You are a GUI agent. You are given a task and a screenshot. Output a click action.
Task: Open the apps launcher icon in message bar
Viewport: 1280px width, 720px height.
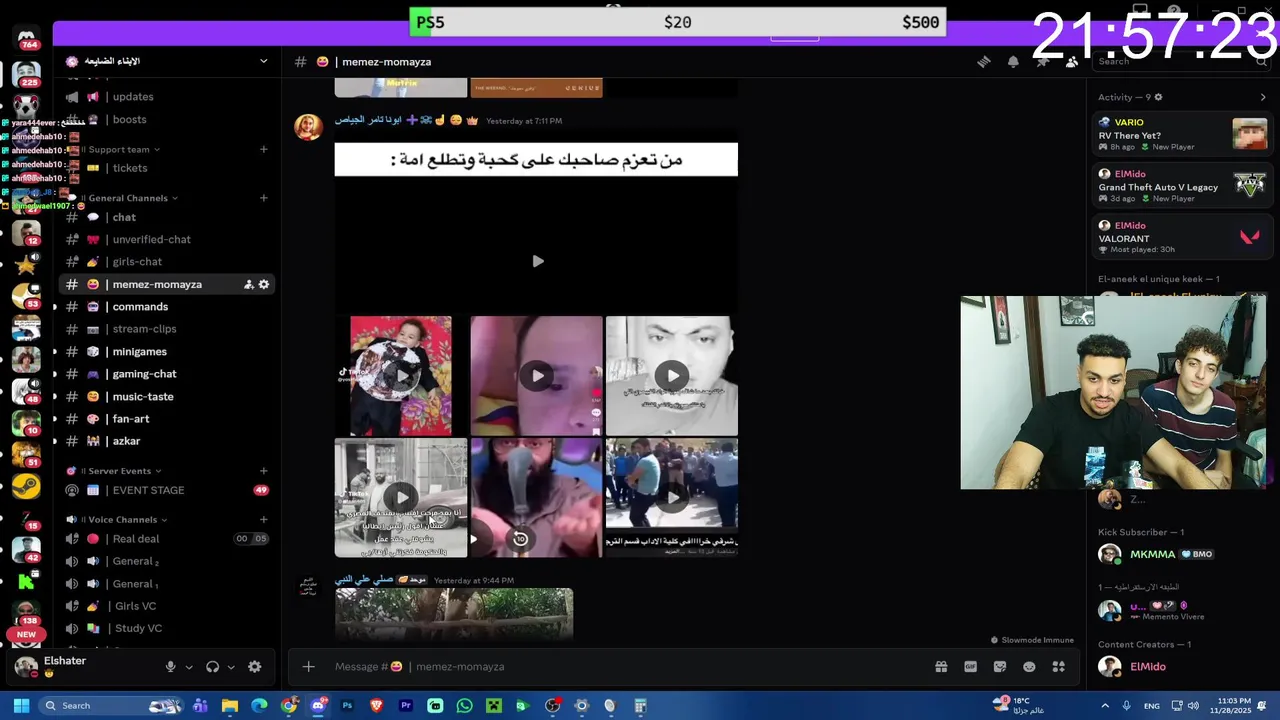(1059, 667)
